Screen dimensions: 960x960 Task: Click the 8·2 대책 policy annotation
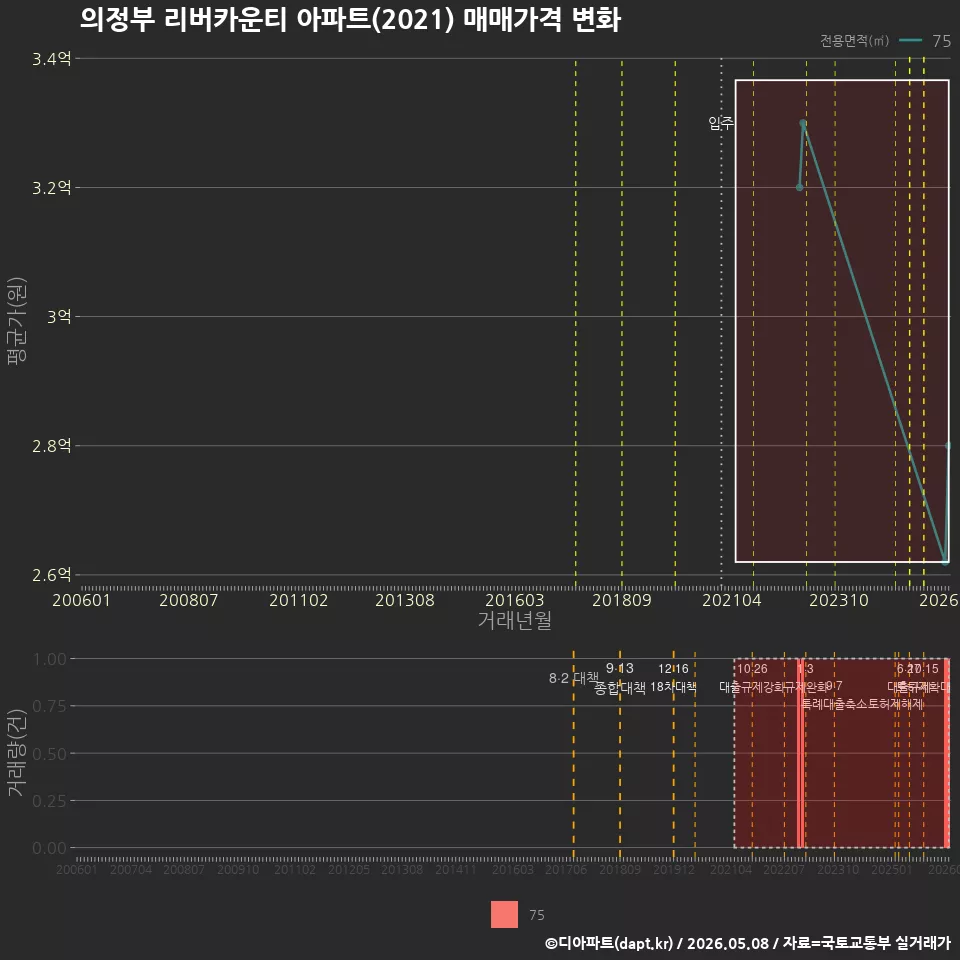coord(574,678)
